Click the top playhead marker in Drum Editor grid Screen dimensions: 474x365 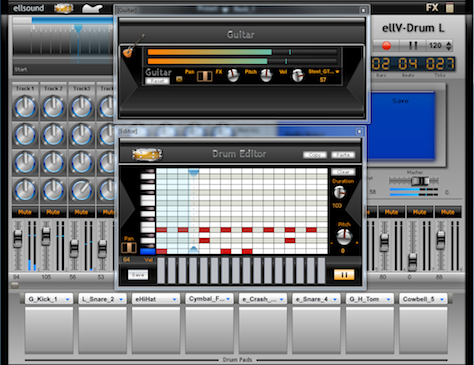point(194,173)
